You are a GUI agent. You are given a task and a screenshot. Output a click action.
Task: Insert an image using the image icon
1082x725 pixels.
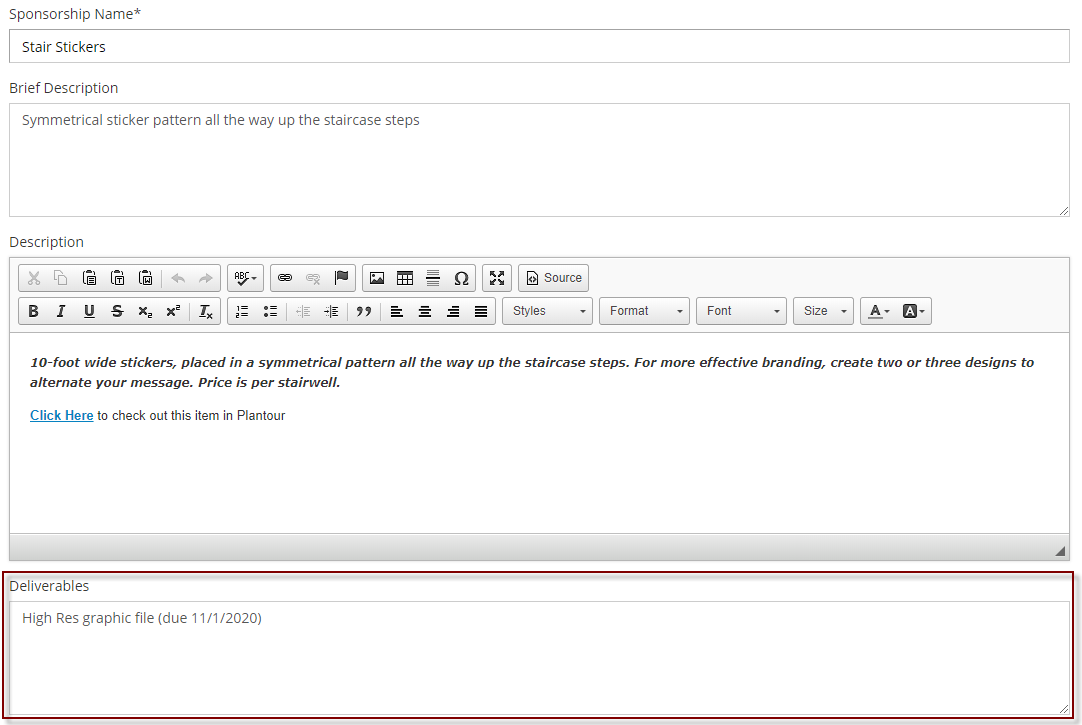pyautogui.click(x=377, y=278)
